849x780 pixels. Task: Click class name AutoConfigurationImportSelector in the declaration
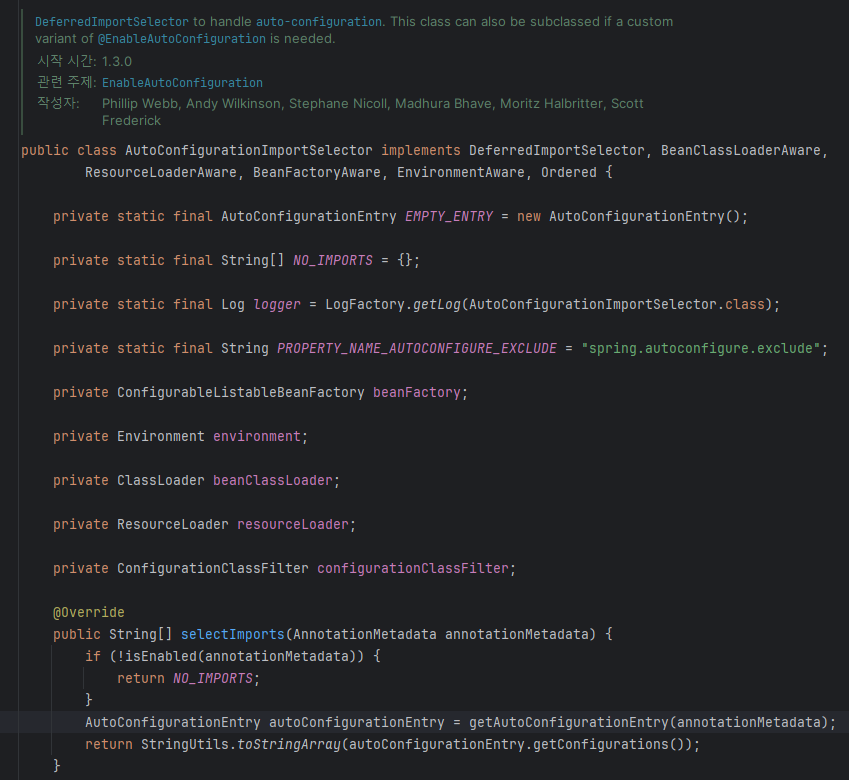click(x=249, y=150)
